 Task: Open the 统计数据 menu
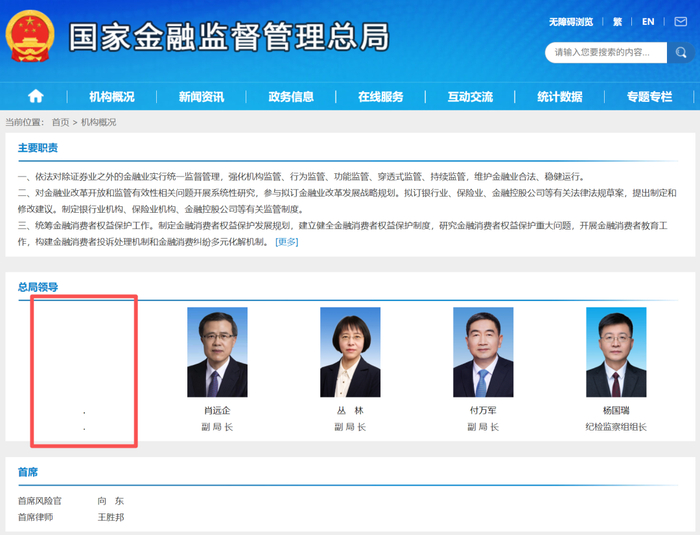pyautogui.click(x=560, y=96)
